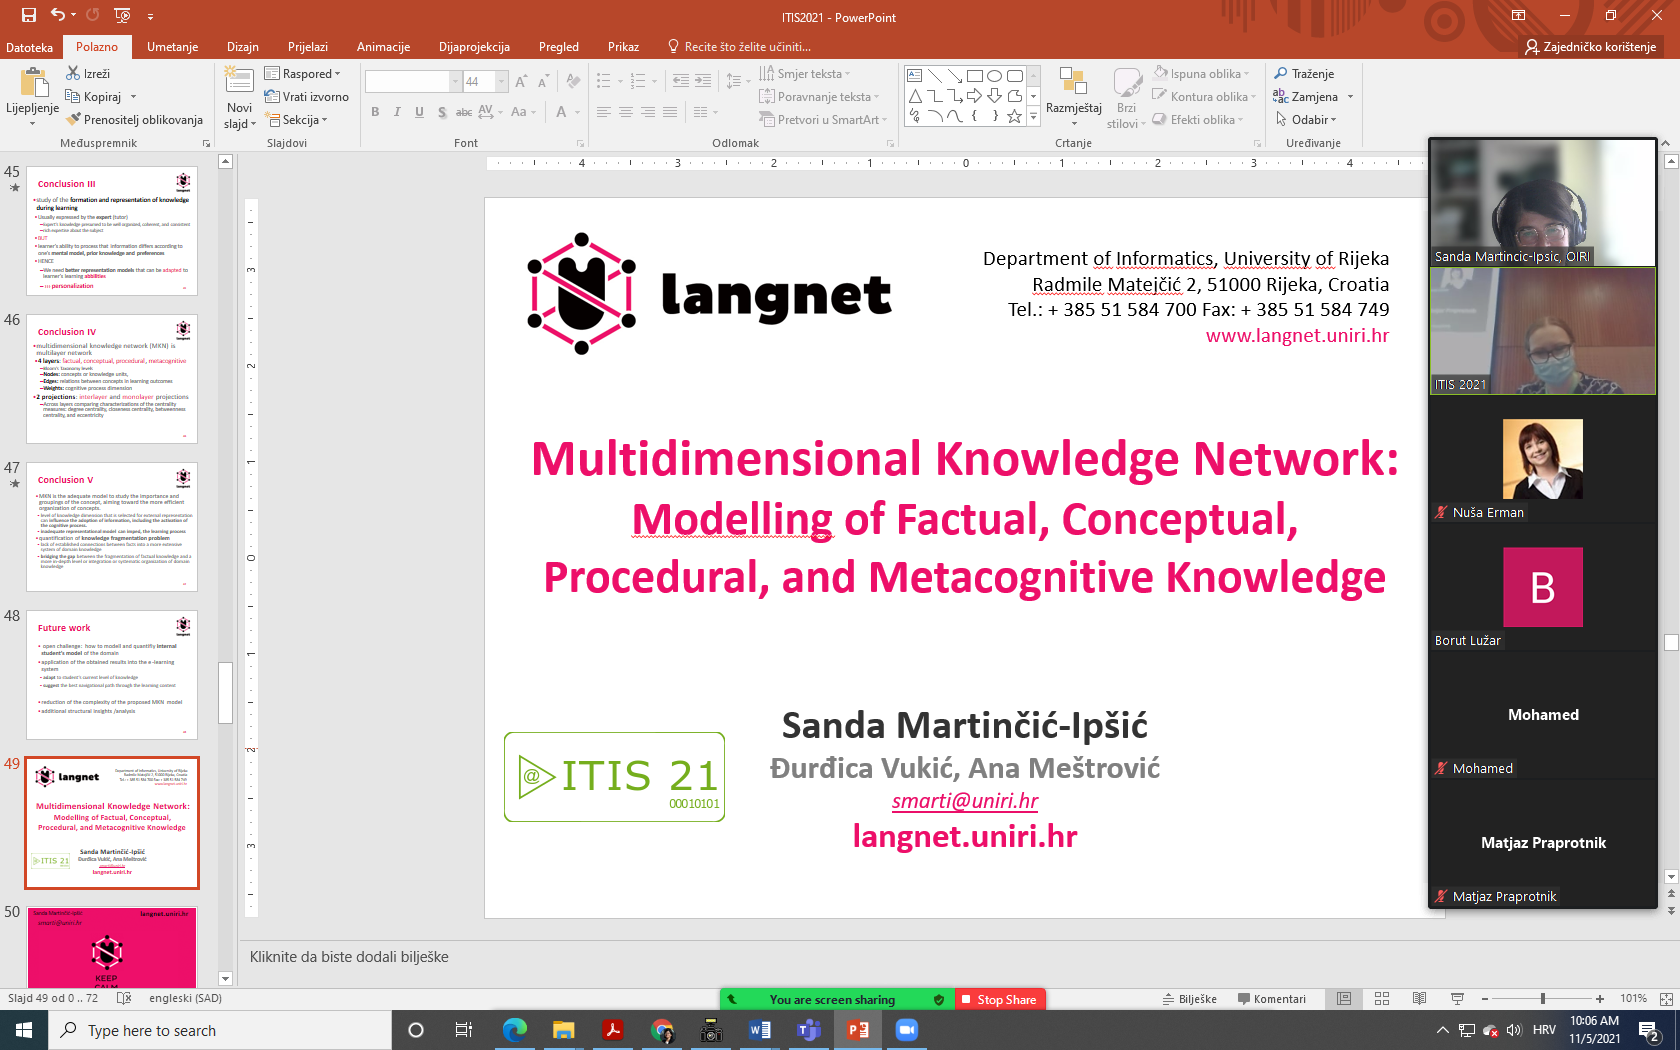Start slideshow from the status bar icon

[x=1457, y=999]
